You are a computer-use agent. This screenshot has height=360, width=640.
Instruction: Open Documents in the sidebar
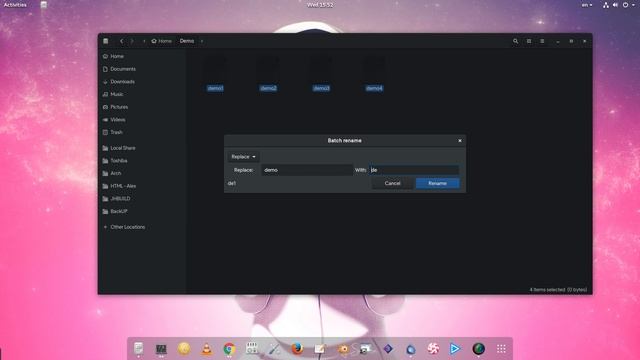pyautogui.click(x=123, y=69)
